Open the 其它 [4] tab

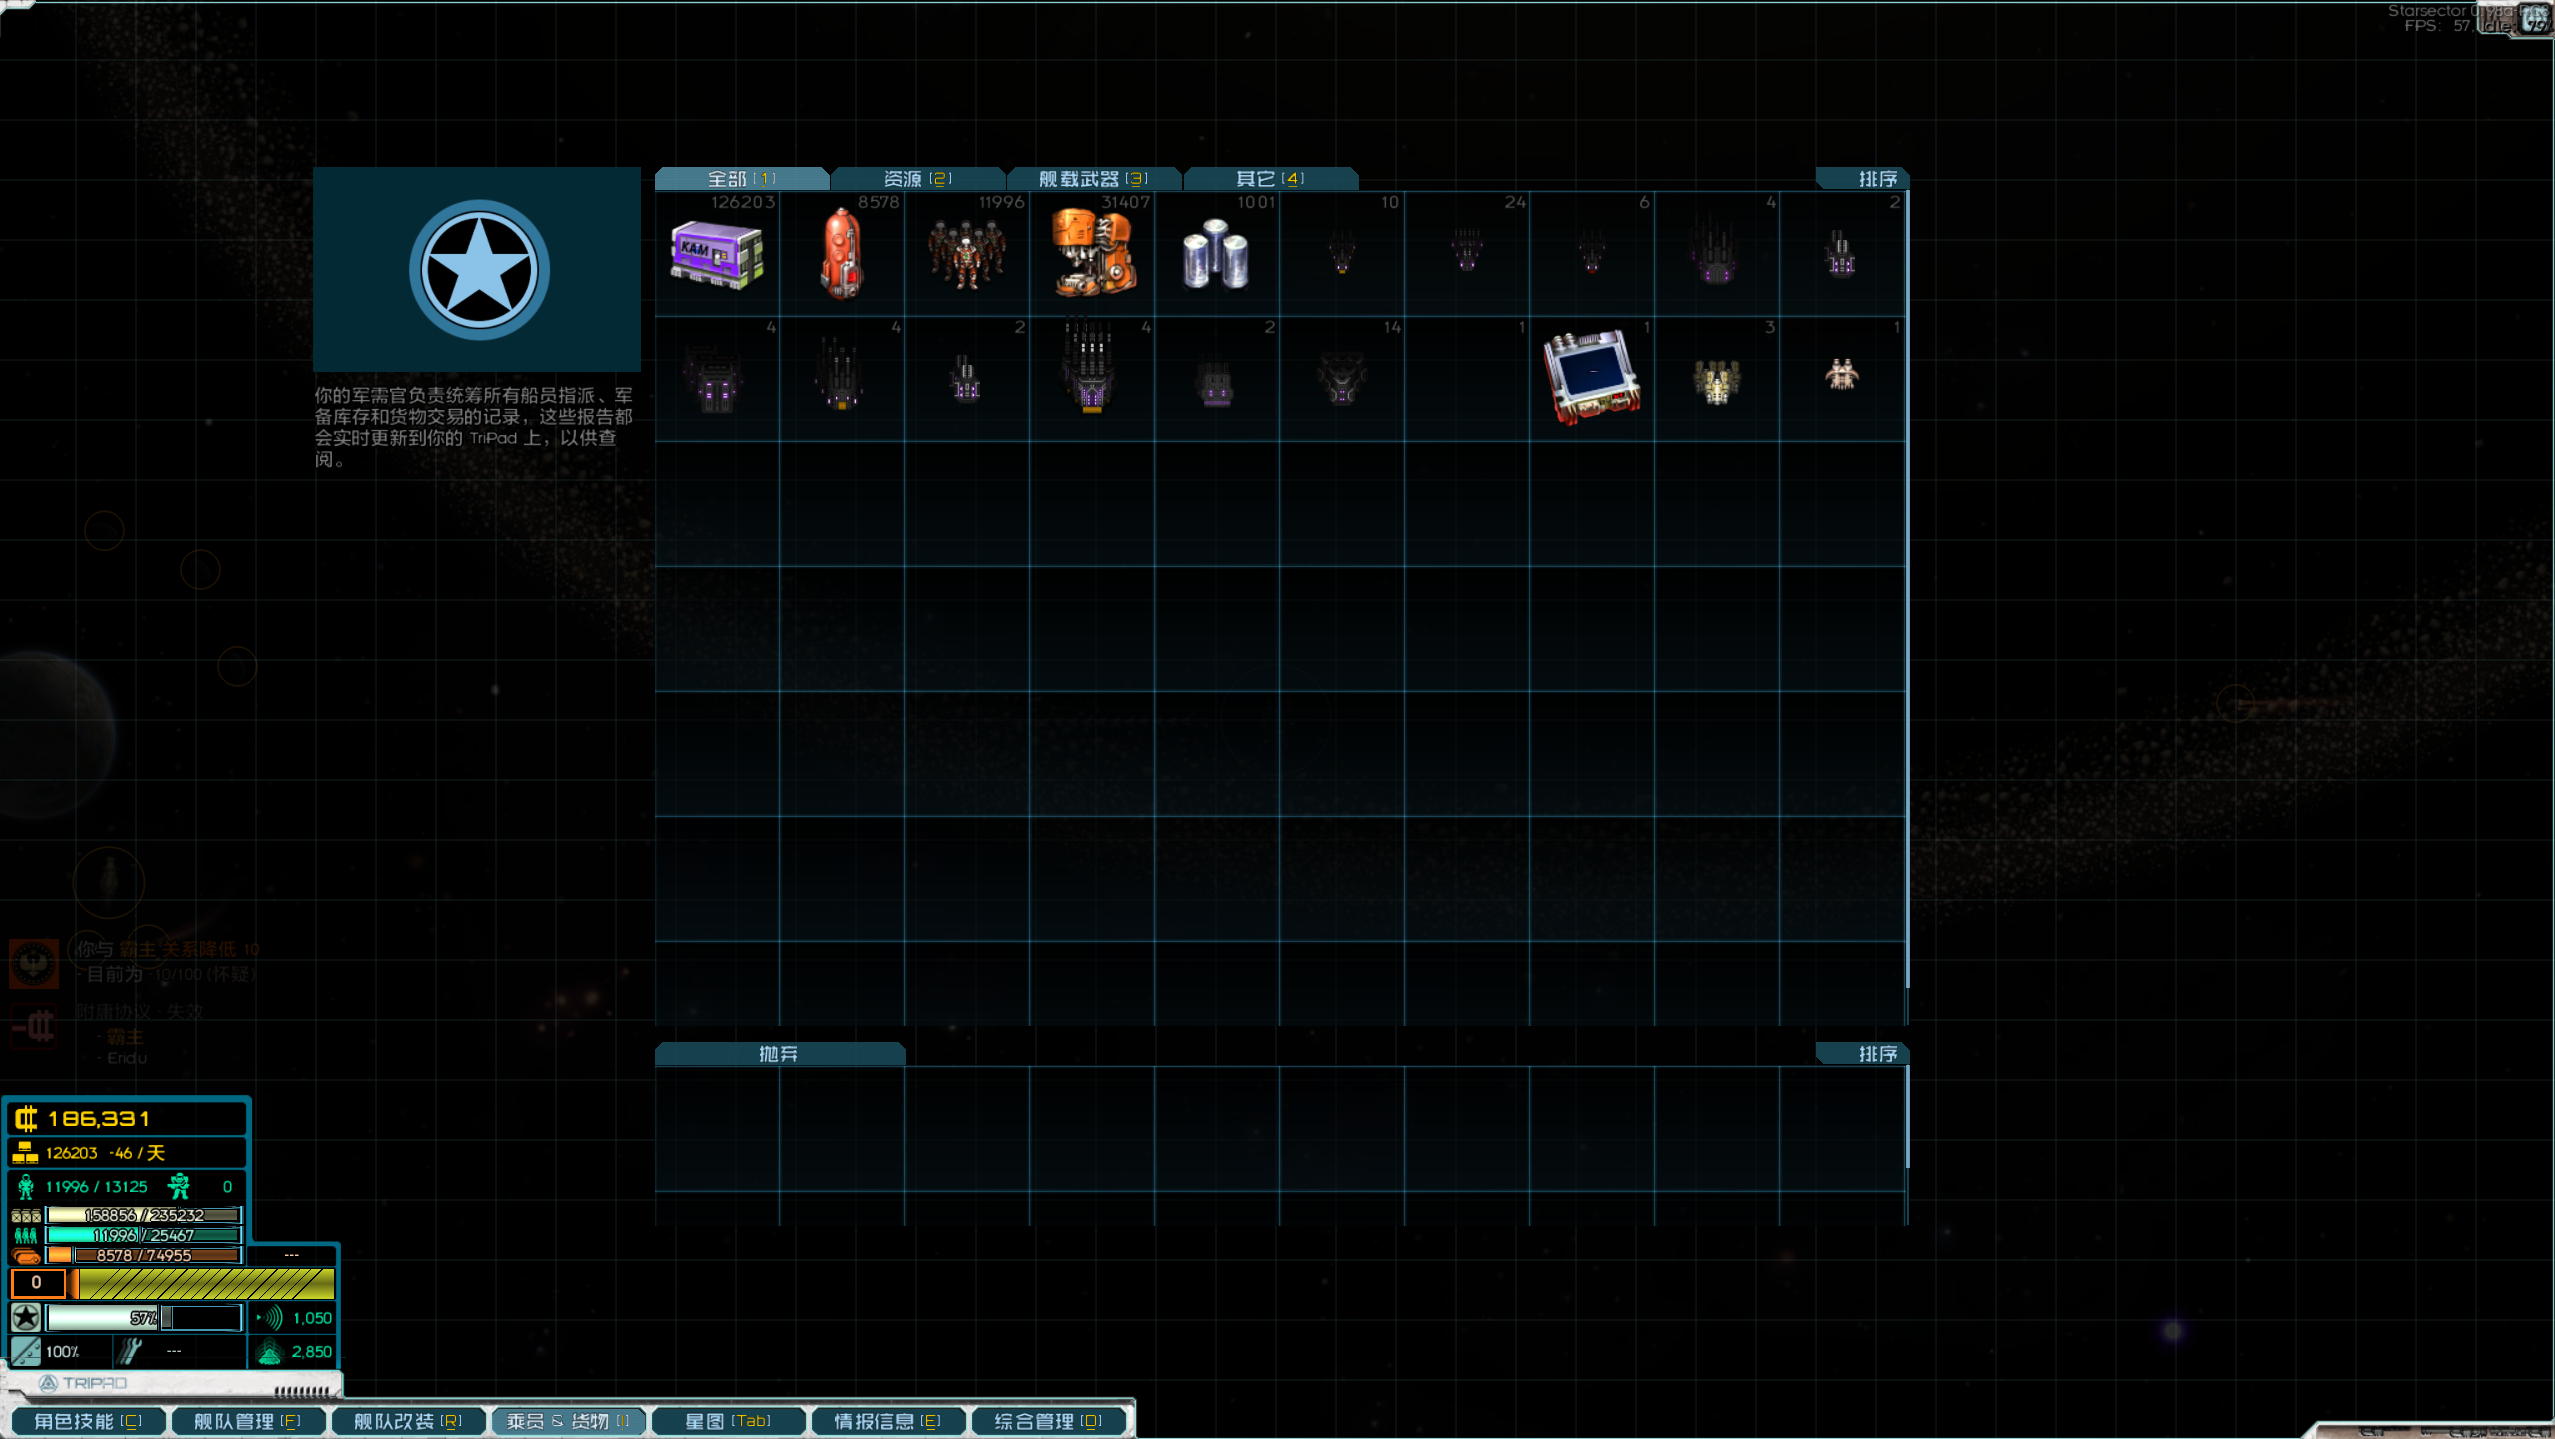(1271, 179)
